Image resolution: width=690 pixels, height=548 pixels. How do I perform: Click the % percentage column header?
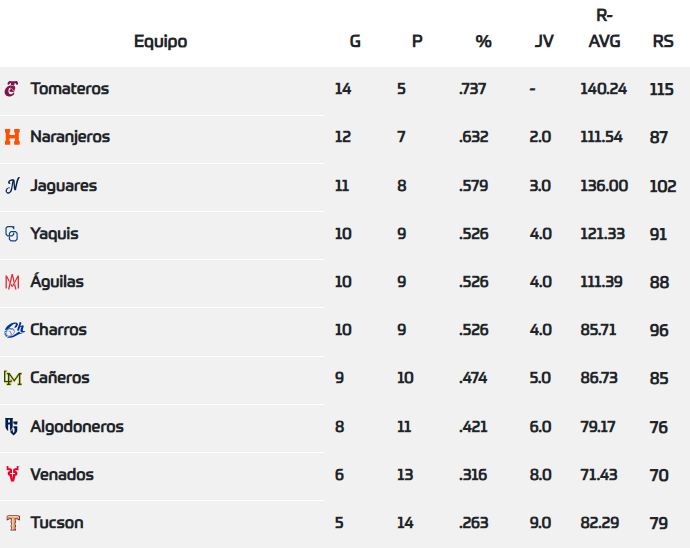pos(484,41)
